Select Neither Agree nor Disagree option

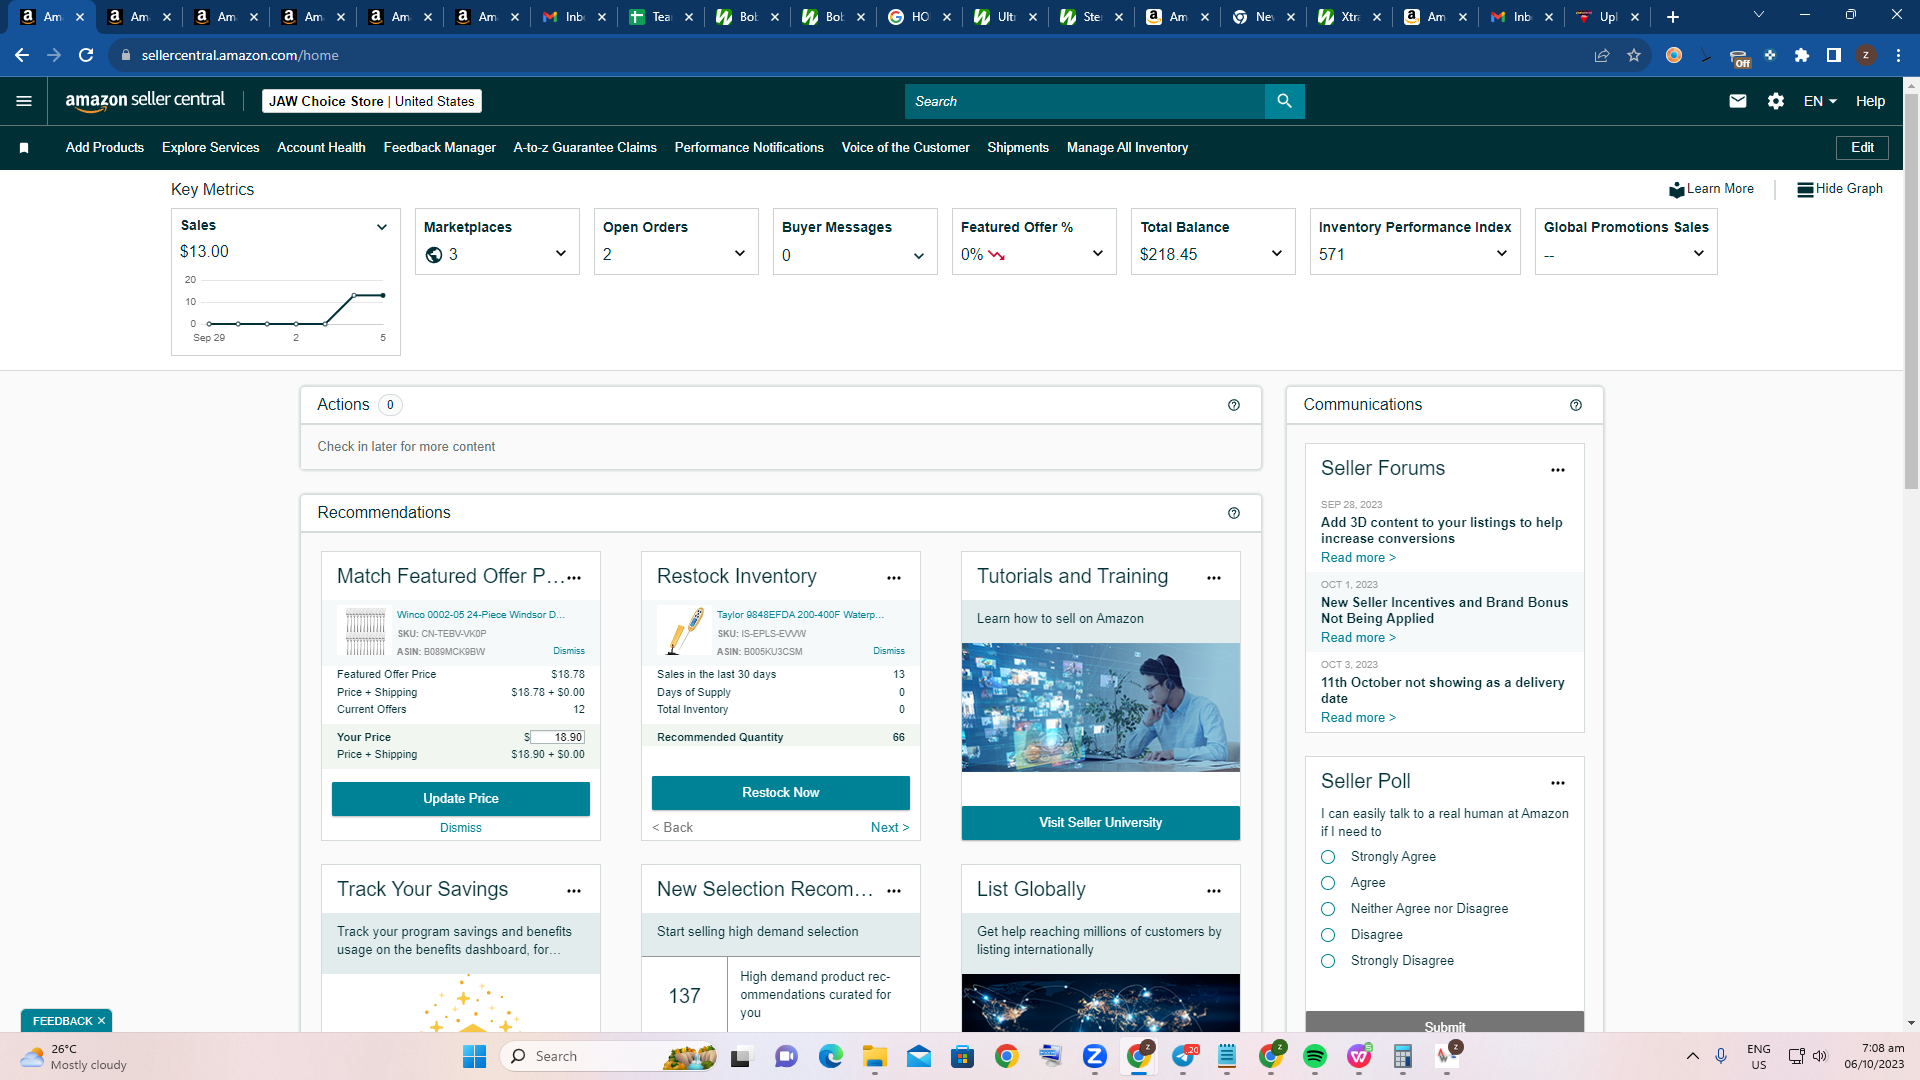[x=1328, y=909]
